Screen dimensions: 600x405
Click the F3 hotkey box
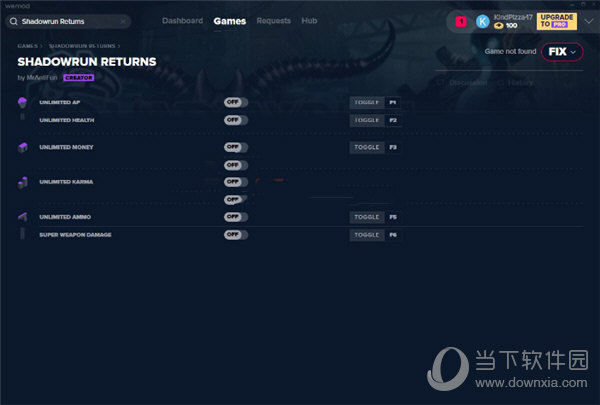click(x=393, y=147)
